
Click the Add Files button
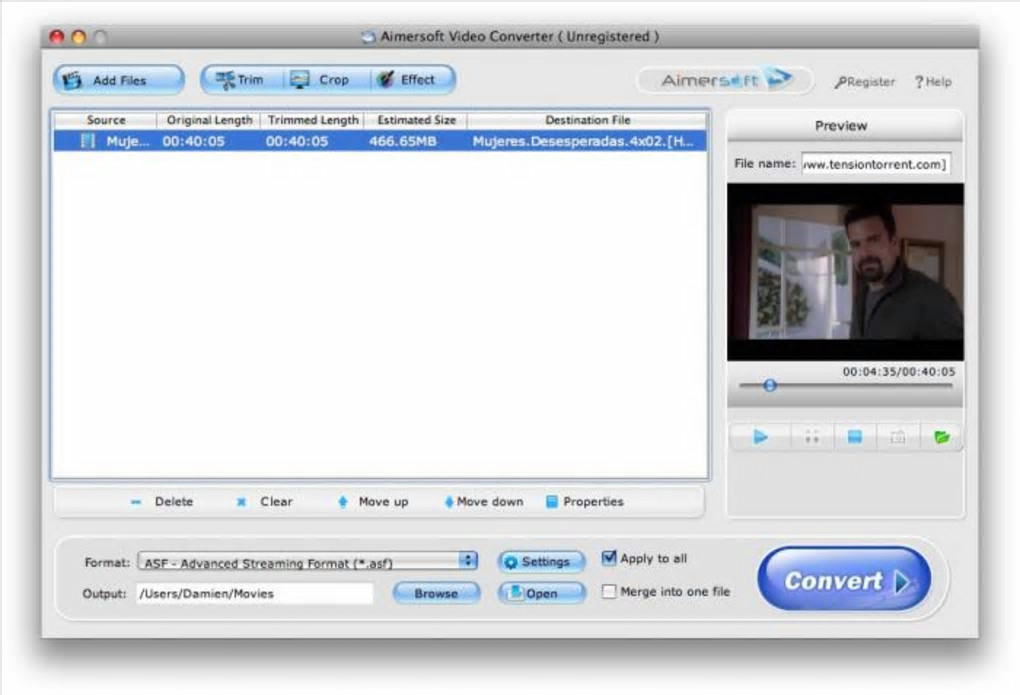click(118, 80)
